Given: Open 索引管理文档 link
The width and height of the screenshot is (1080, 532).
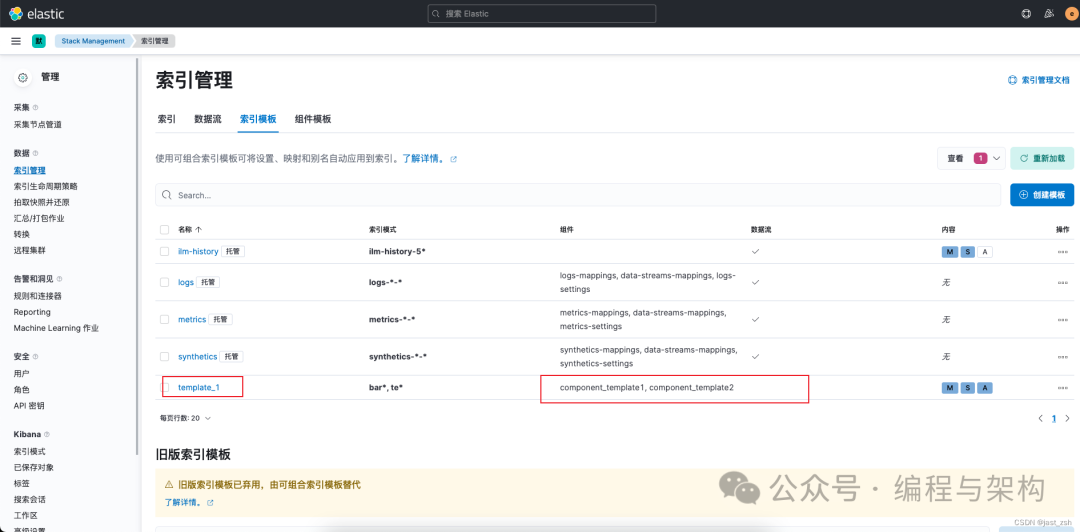Looking at the screenshot, I should coord(1039,81).
